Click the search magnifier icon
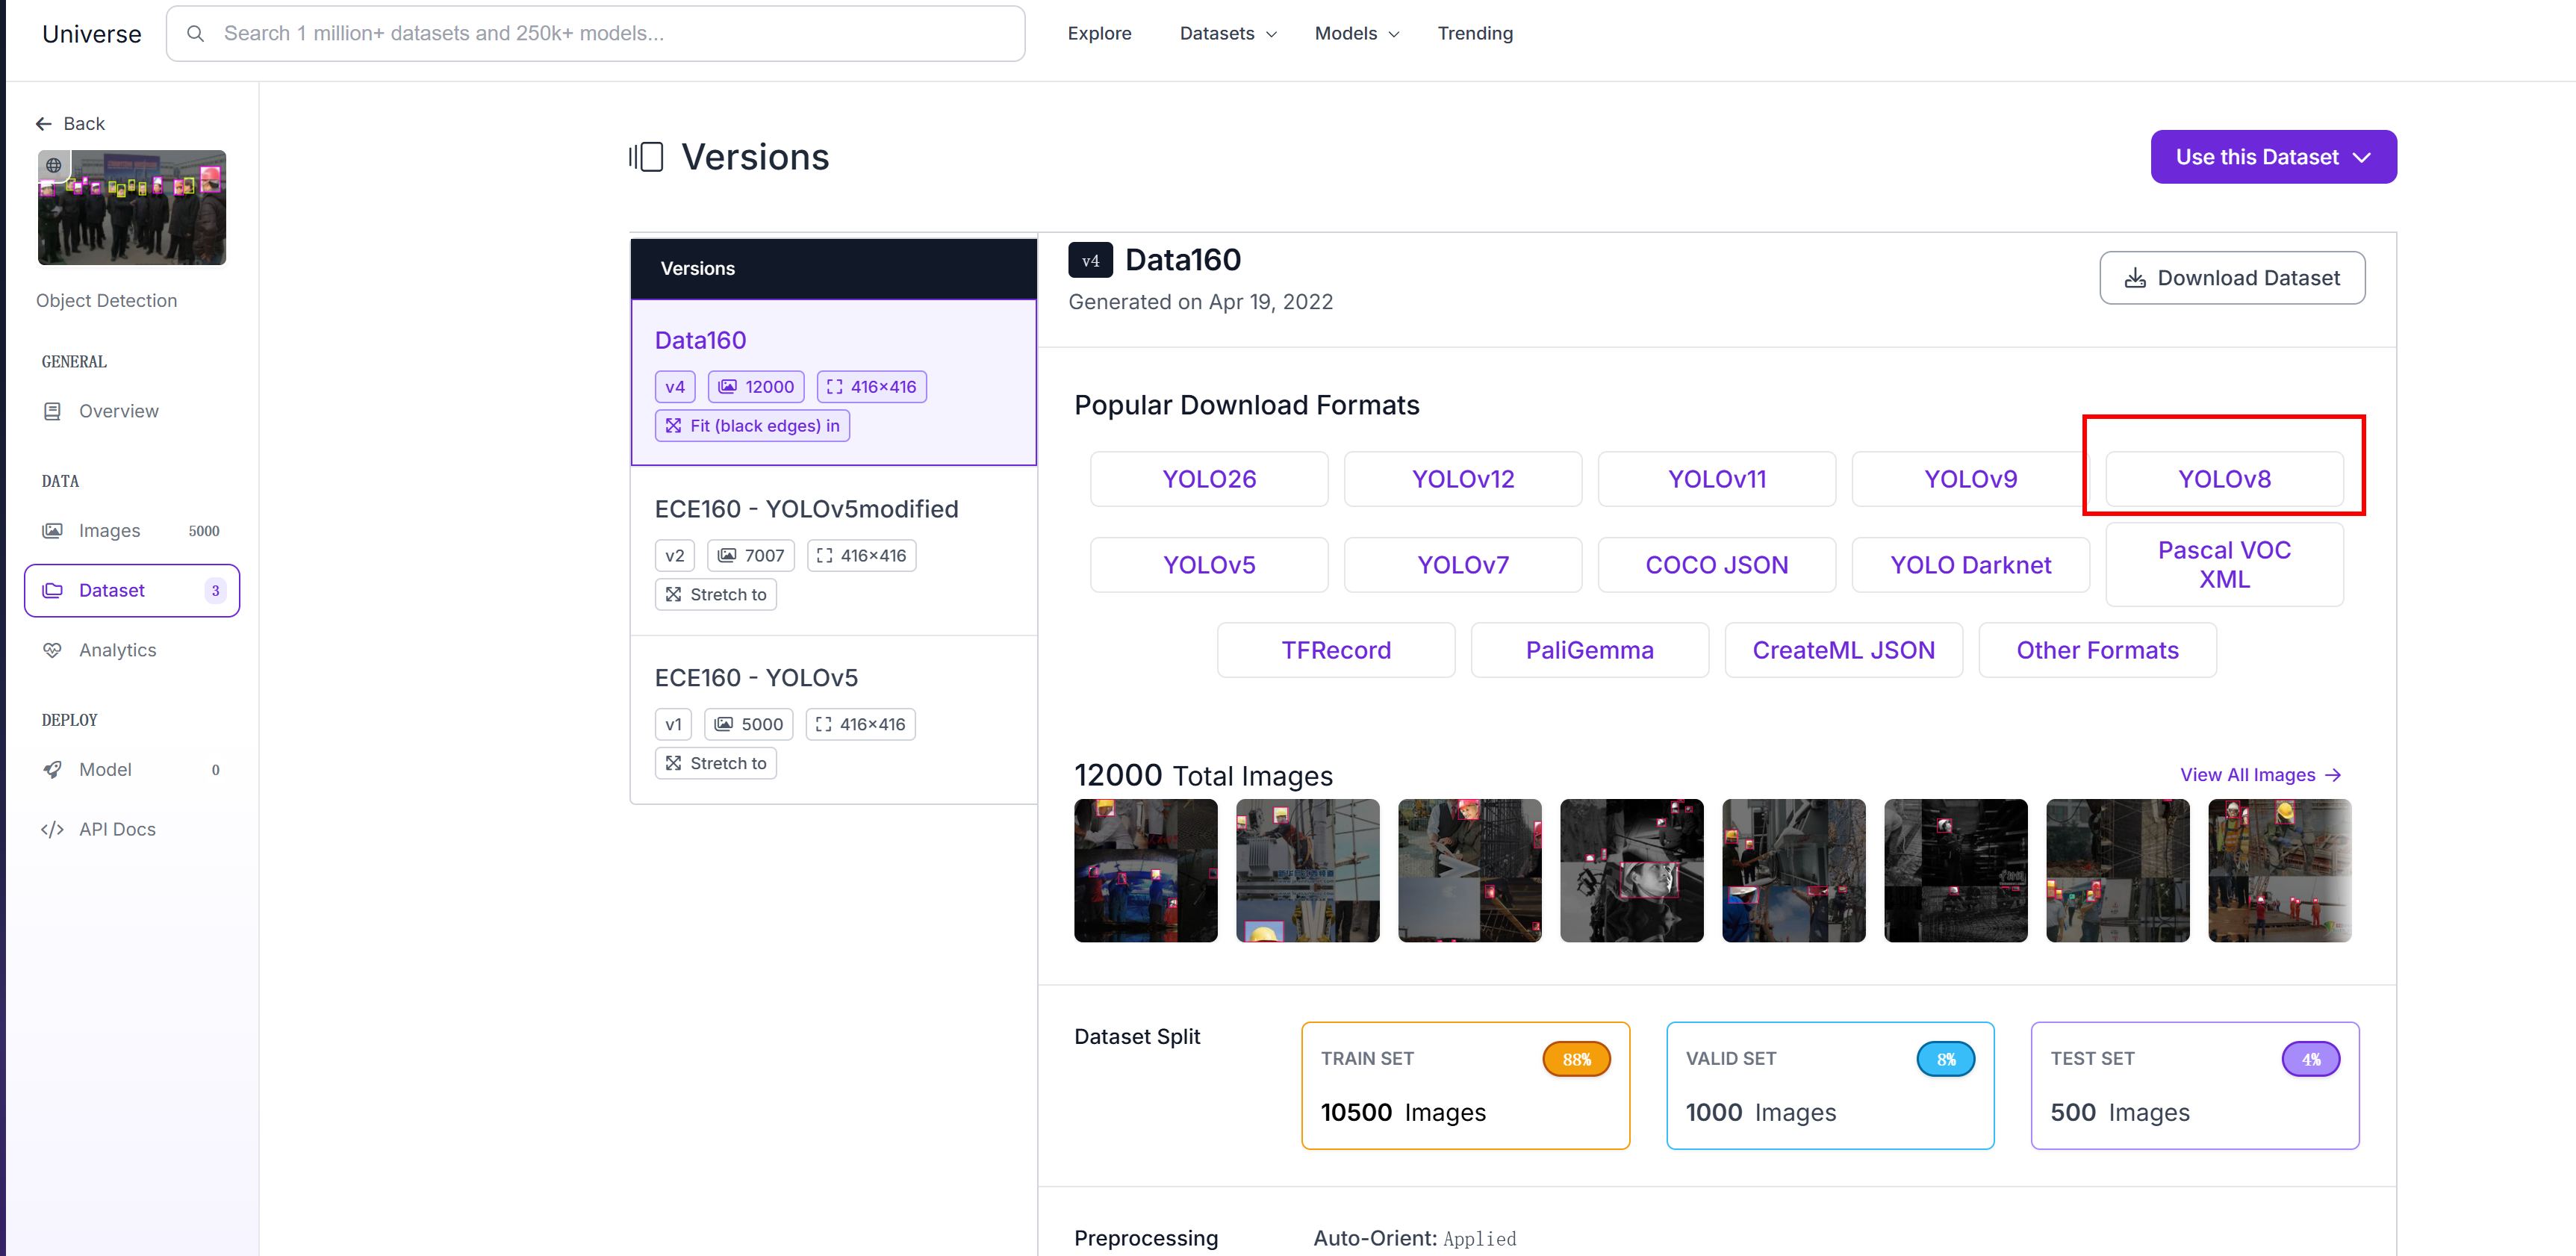This screenshot has width=2576, height=1256. [x=196, y=34]
